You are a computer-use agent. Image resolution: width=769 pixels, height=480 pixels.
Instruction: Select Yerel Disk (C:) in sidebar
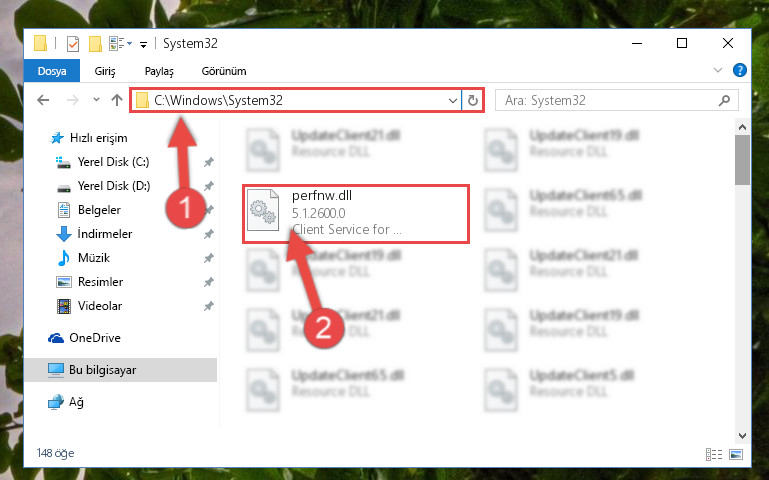tap(113, 162)
